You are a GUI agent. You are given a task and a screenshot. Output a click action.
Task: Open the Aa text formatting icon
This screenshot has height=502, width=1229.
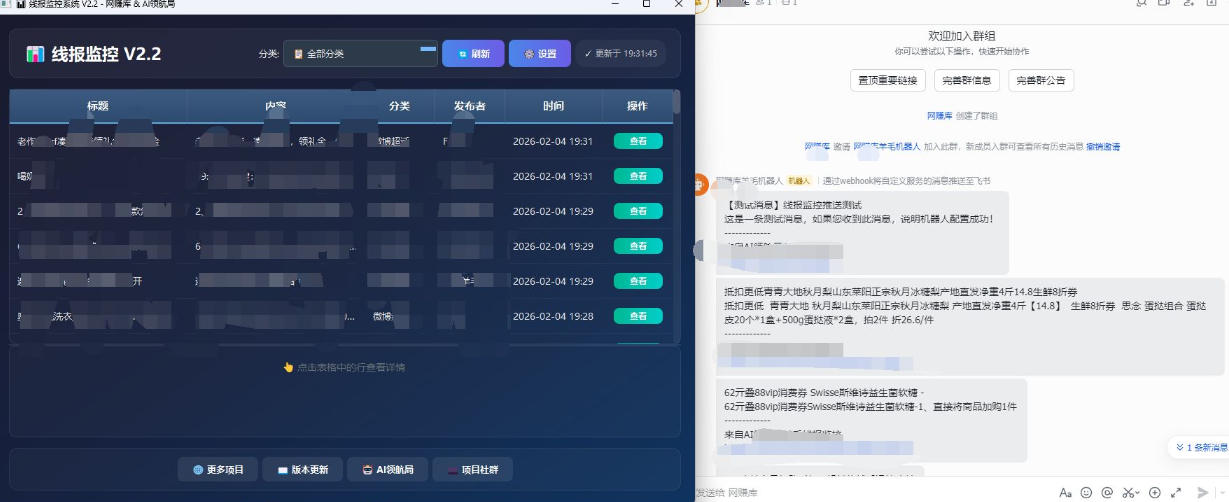click(x=1065, y=493)
